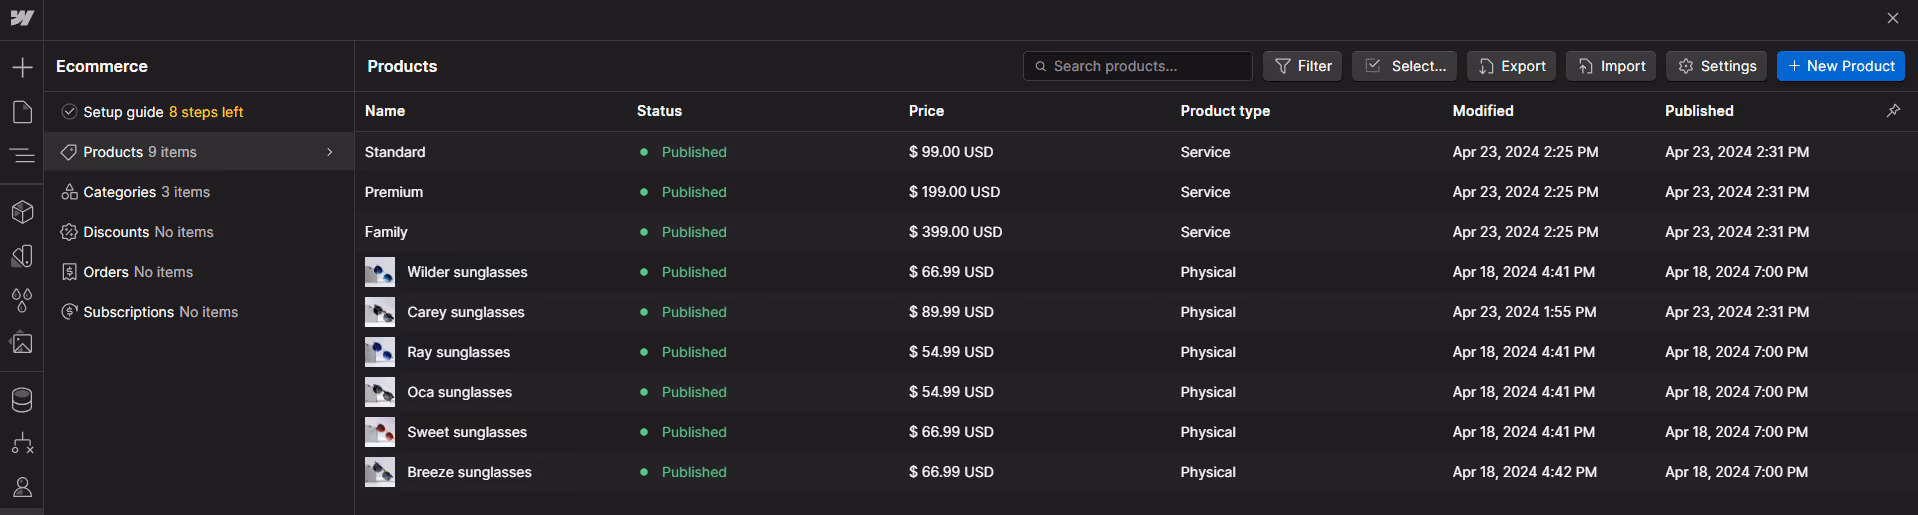Go to Discounts section
1918x515 pixels.
click(x=148, y=232)
